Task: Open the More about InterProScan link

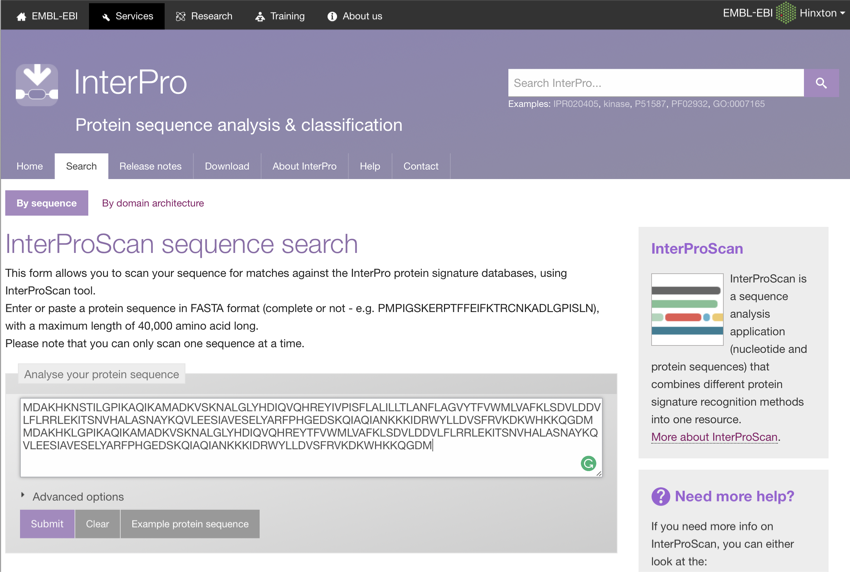Action: tap(714, 437)
